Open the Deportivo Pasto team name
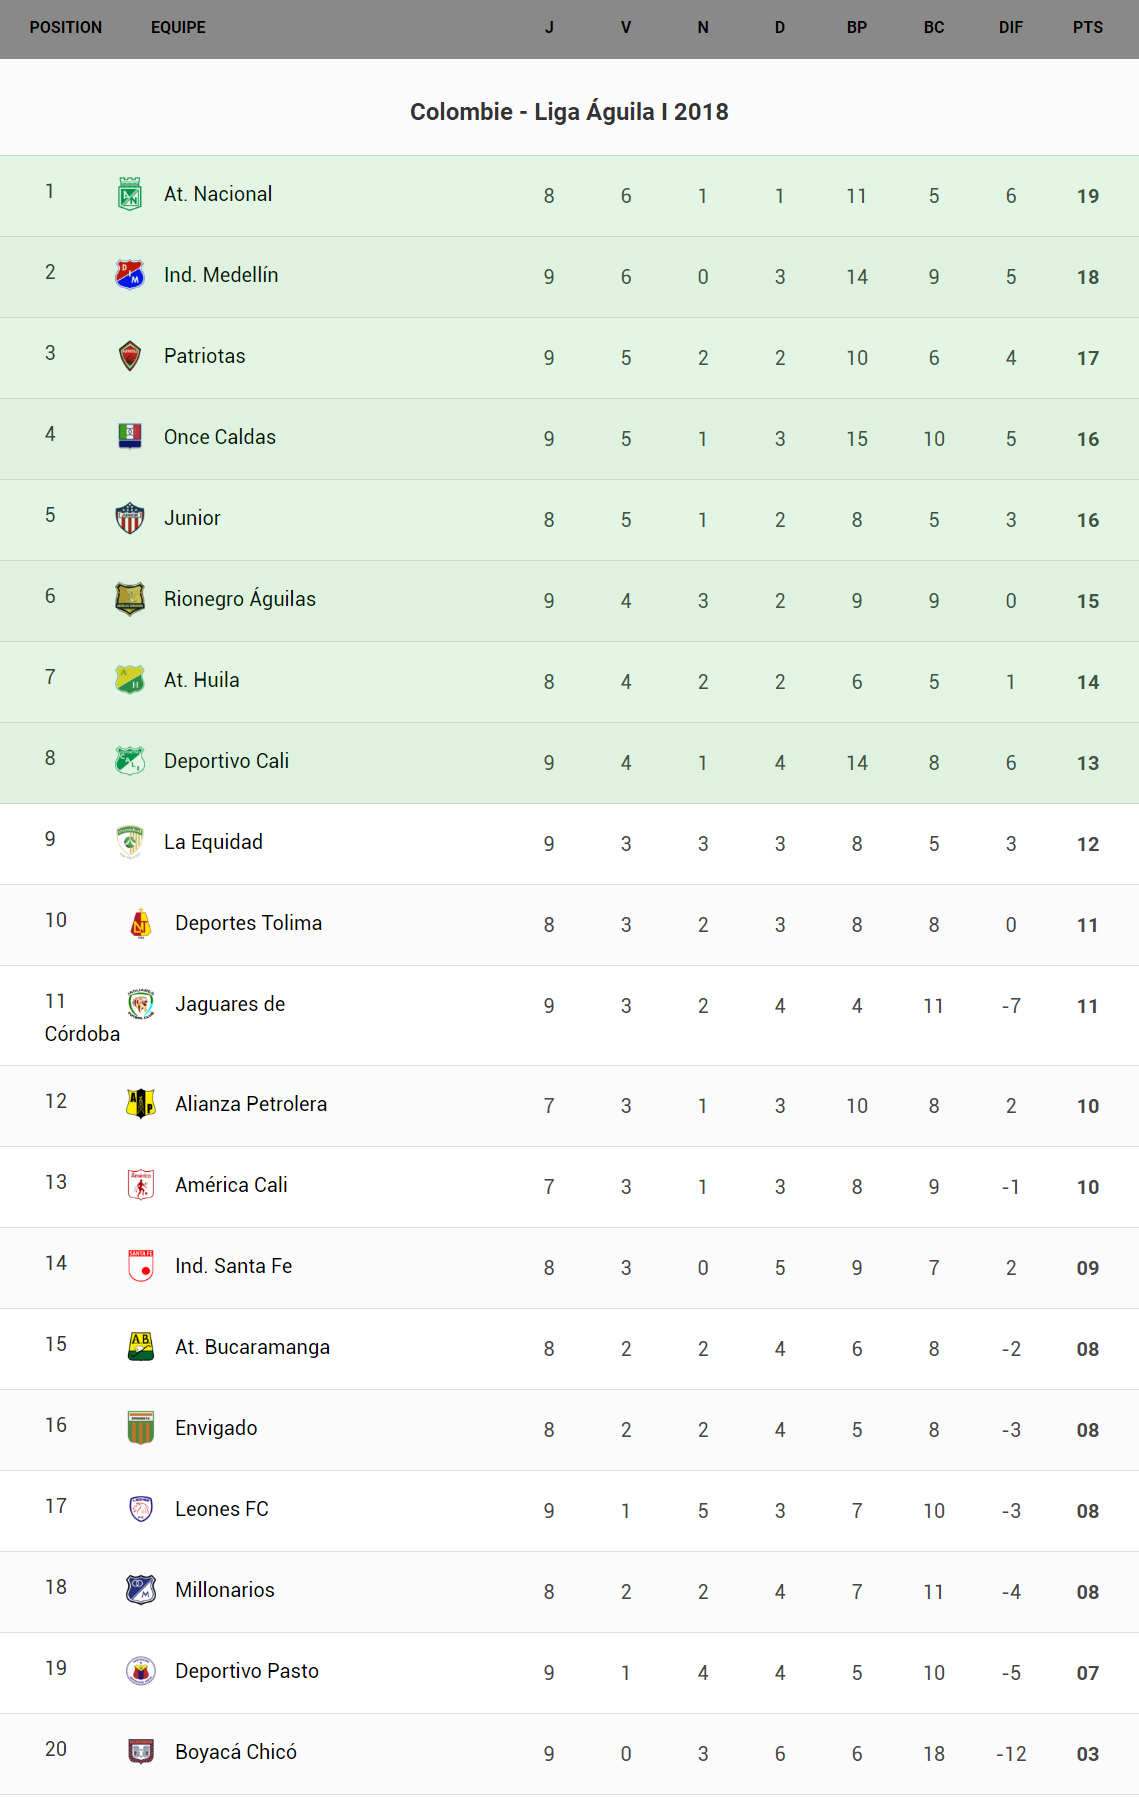Screen dimensions: 1139x1799 246,1671
